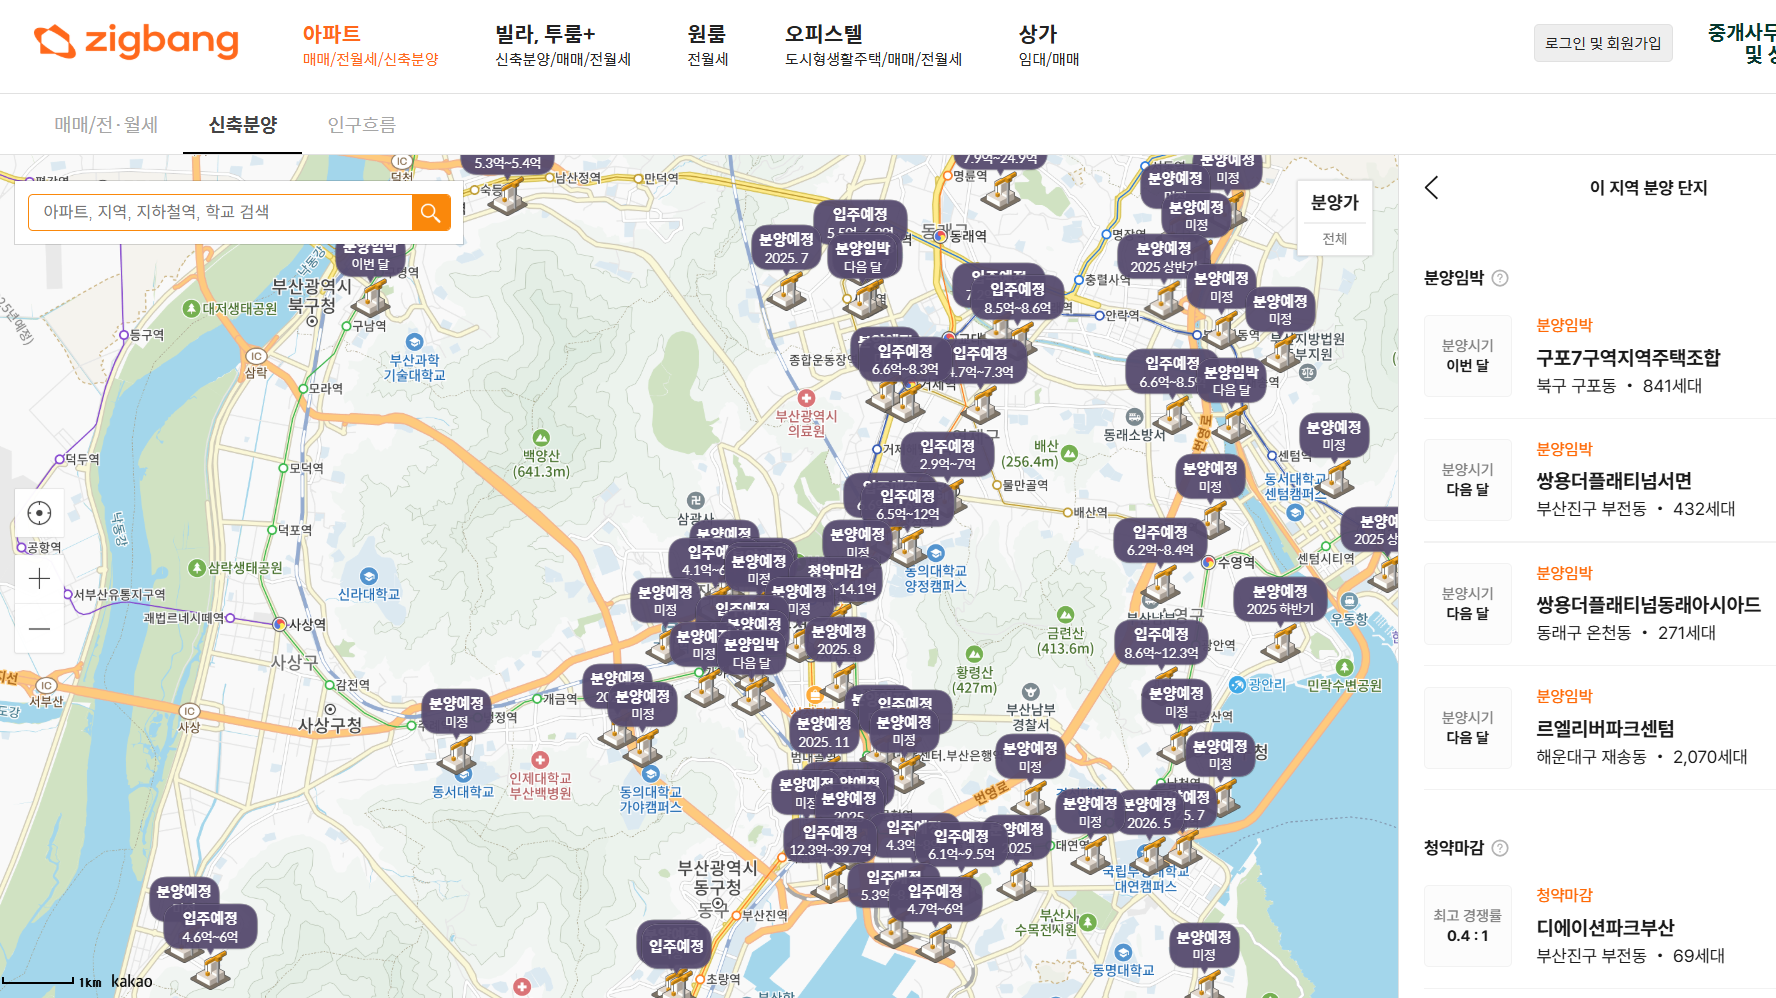
Task: Select the 입주예정 12.3억~39.7억 map marker
Action: (830, 841)
